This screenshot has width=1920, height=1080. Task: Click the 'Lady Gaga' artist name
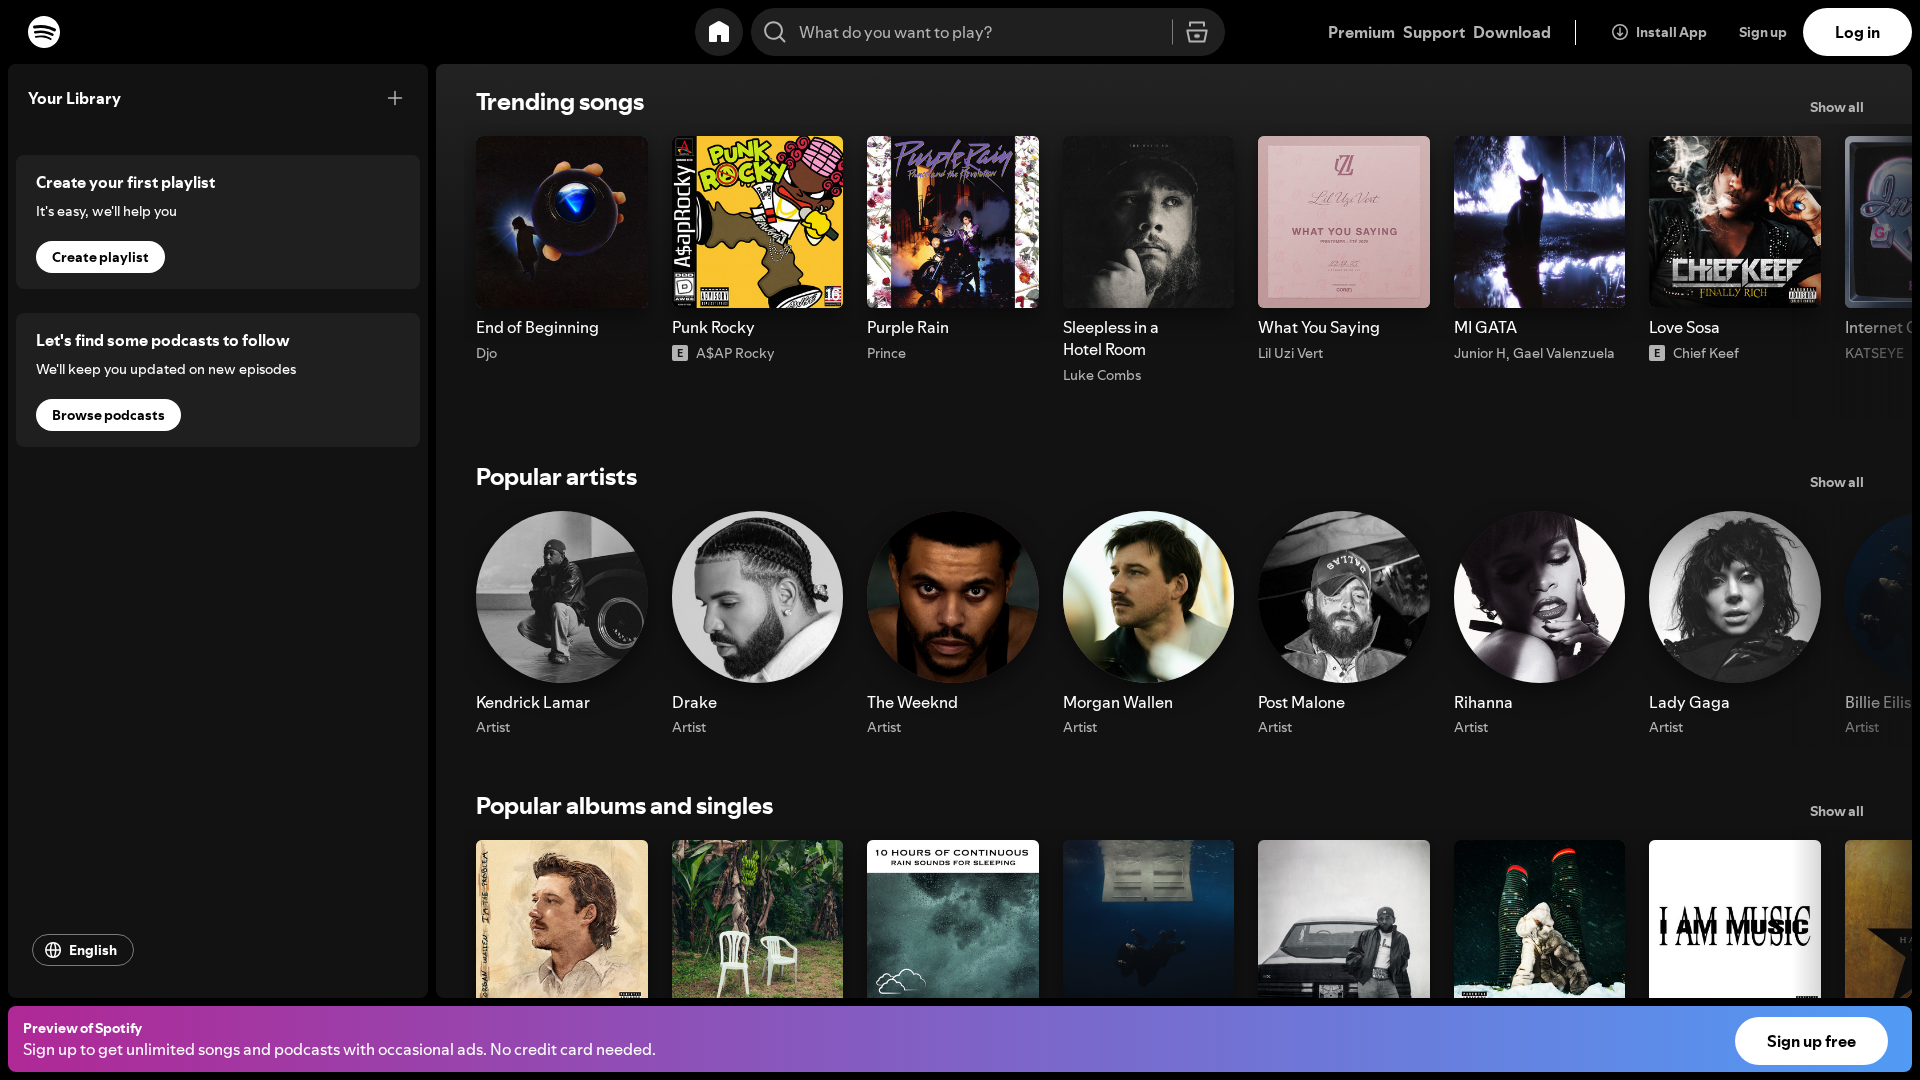(x=1689, y=702)
